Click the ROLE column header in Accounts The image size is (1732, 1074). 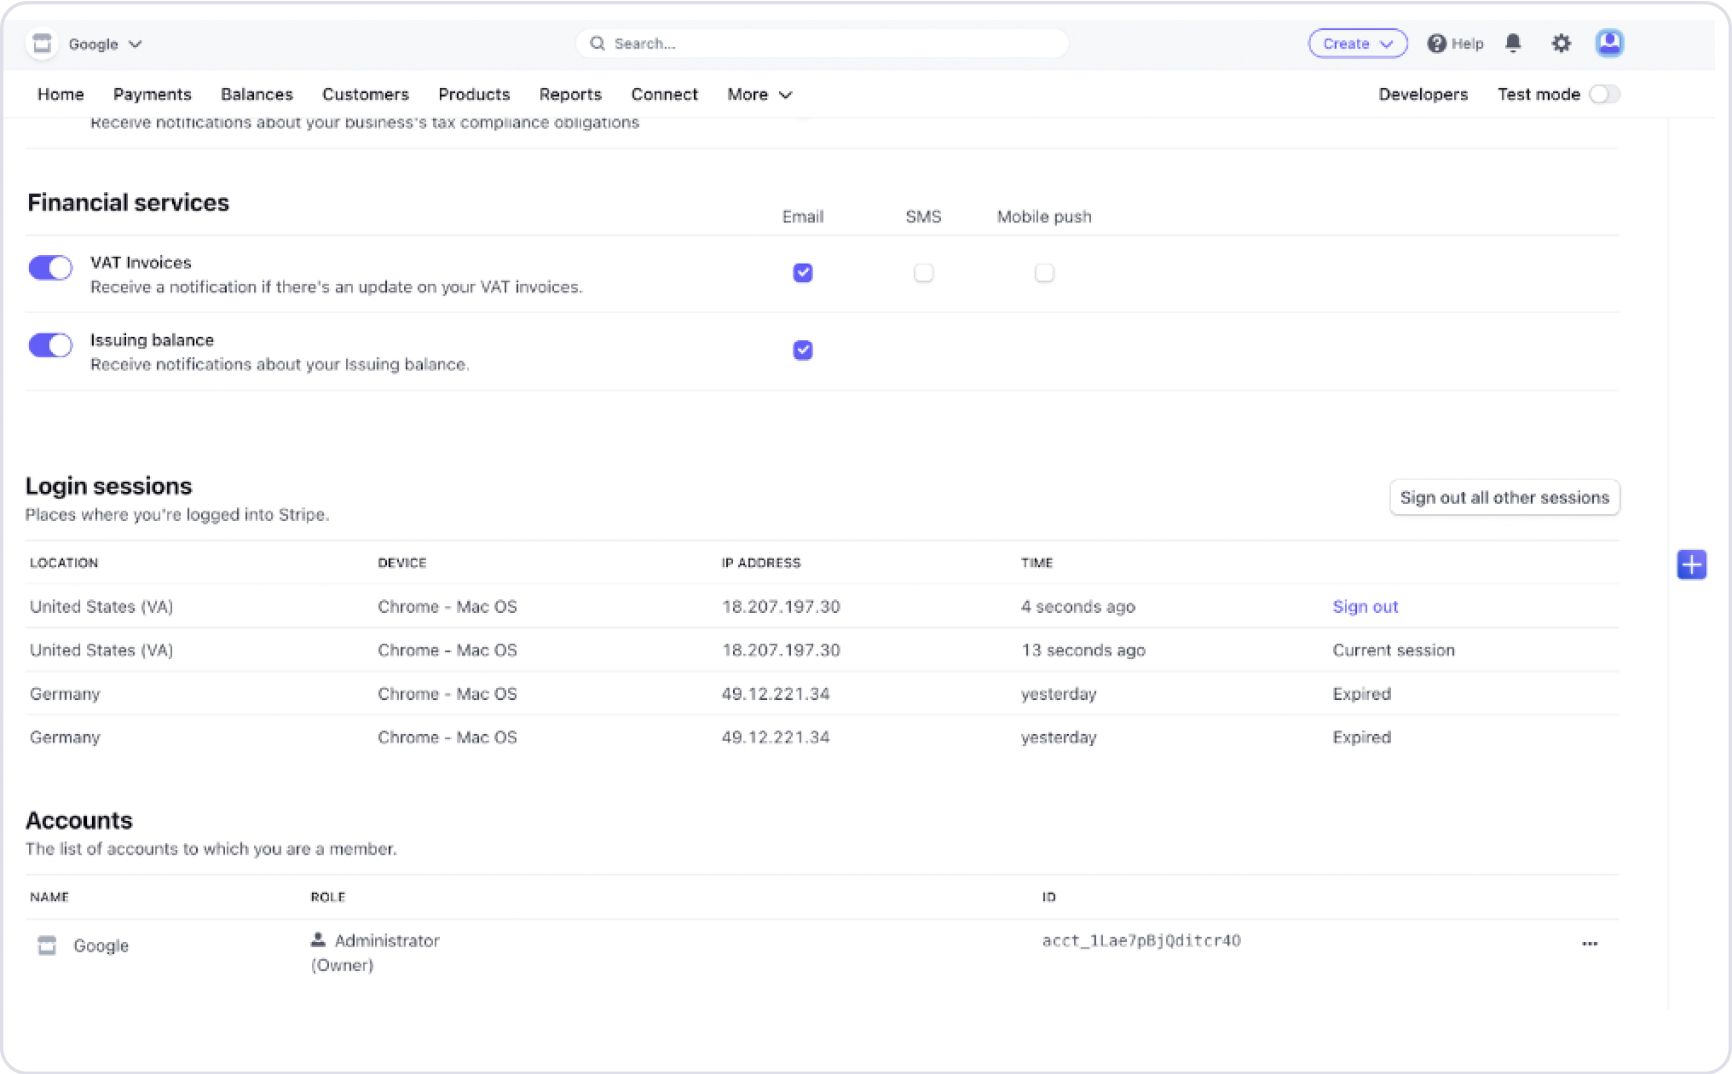click(x=328, y=897)
